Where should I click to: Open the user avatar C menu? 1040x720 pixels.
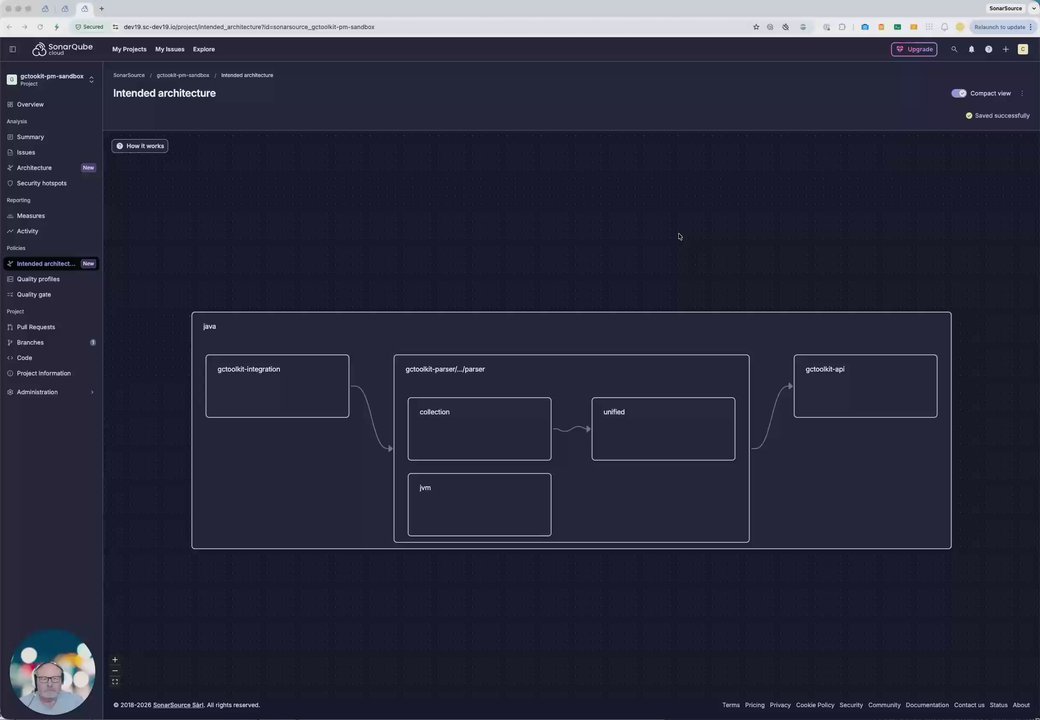click(x=1023, y=49)
